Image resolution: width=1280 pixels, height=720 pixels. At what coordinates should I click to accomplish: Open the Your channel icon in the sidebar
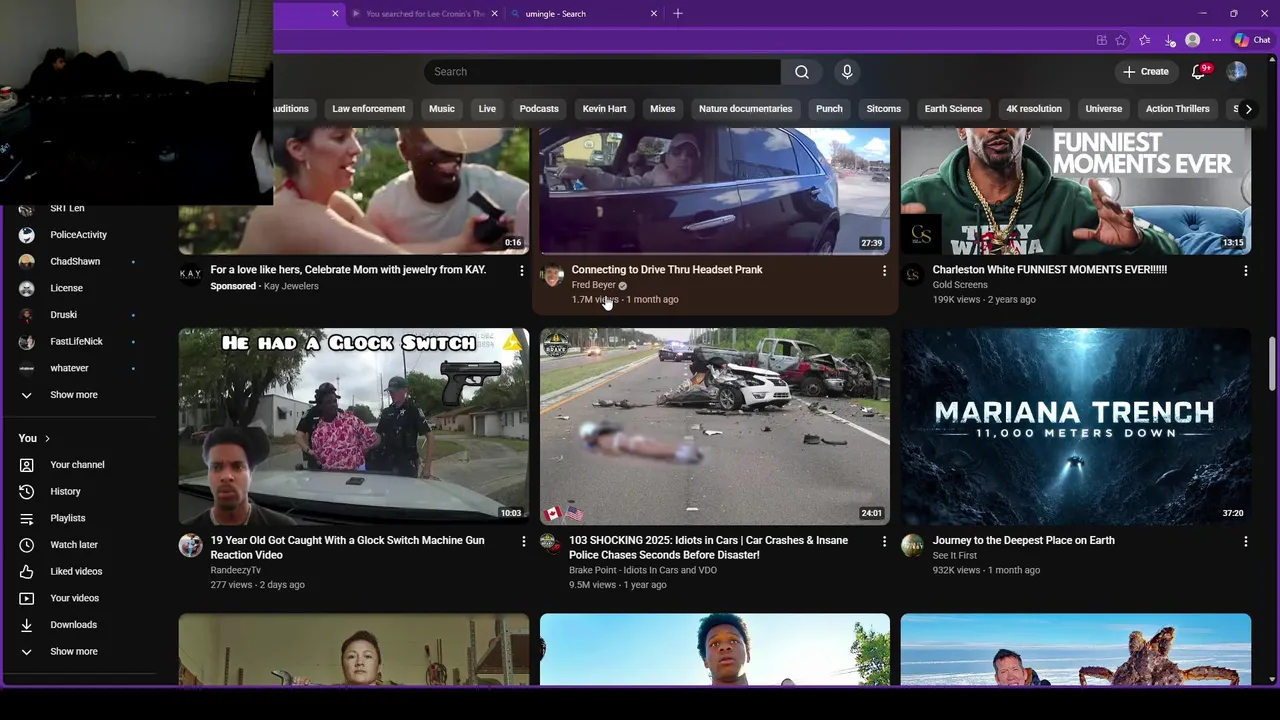coord(27,465)
